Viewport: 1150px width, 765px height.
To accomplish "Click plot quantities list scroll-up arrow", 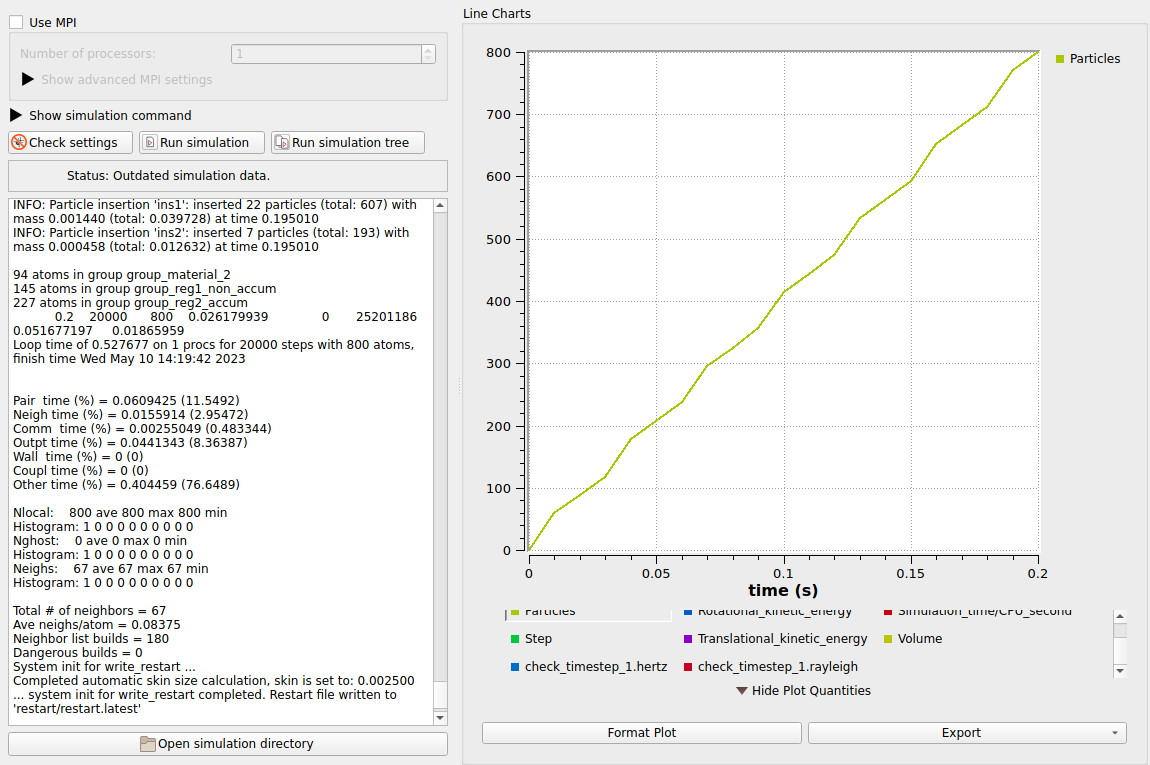I will (1120, 616).
